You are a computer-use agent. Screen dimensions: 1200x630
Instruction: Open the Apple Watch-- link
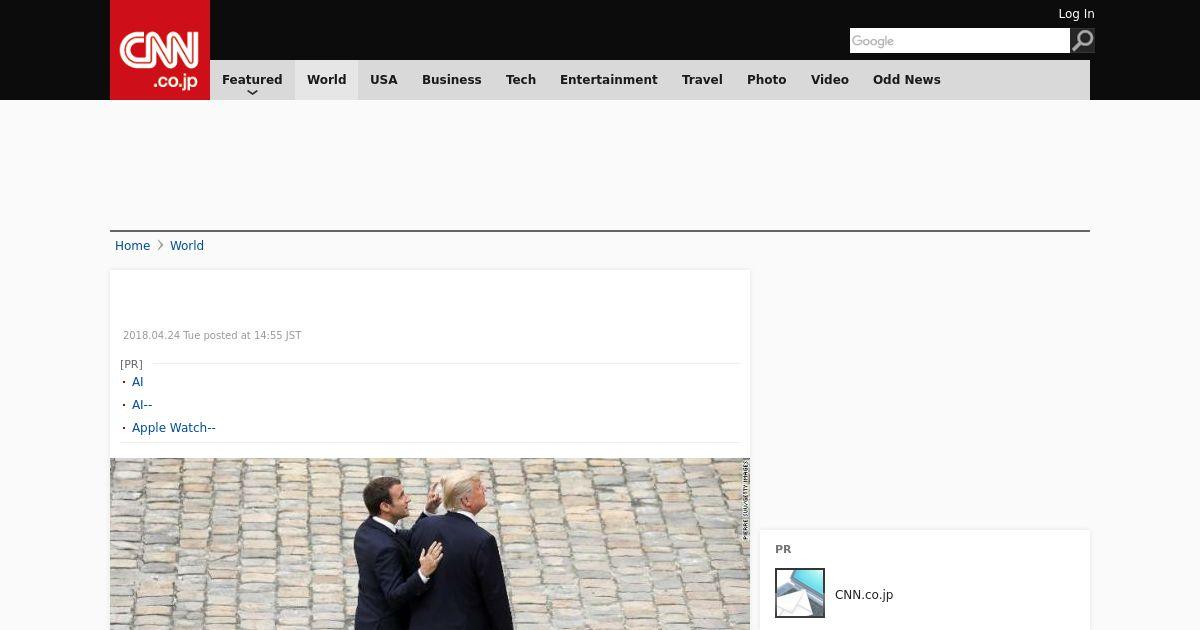click(174, 428)
